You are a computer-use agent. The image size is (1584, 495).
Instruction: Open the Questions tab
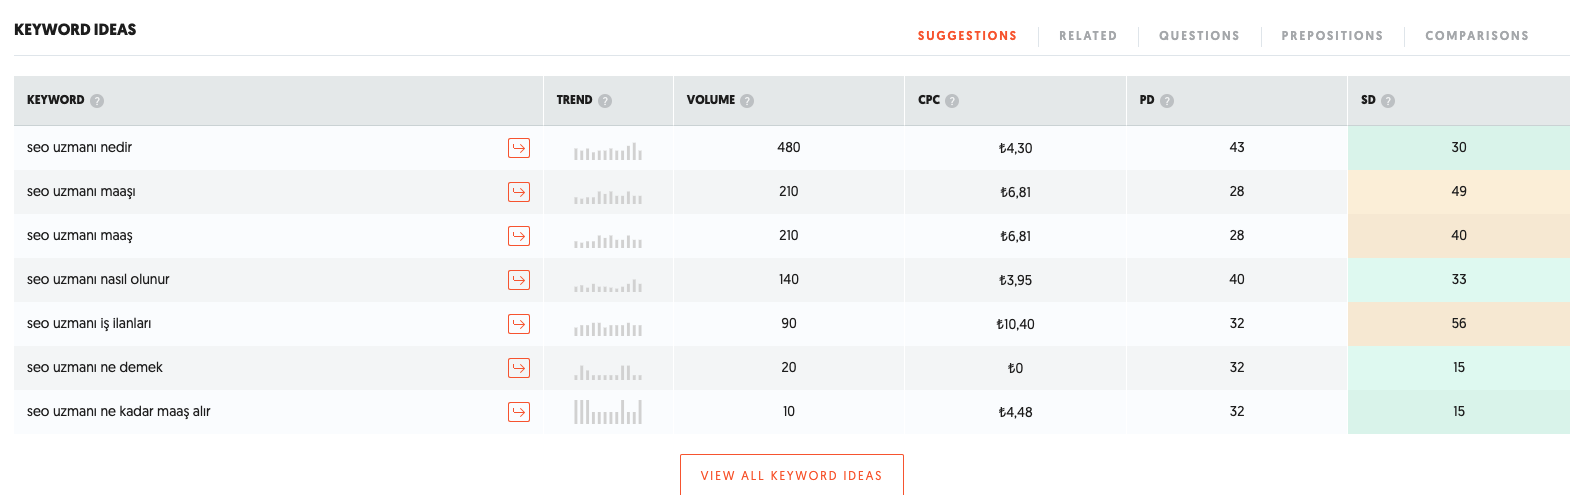click(x=1199, y=36)
